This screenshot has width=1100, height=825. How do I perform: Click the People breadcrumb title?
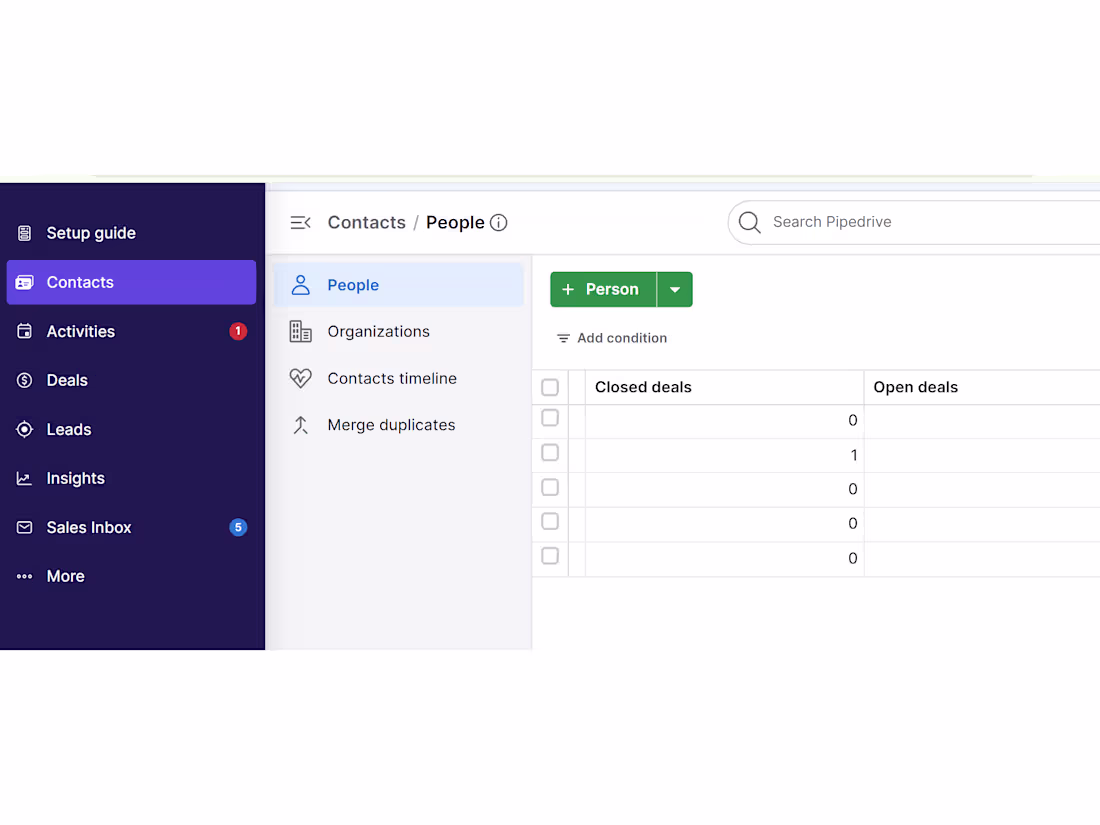[455, 222]
